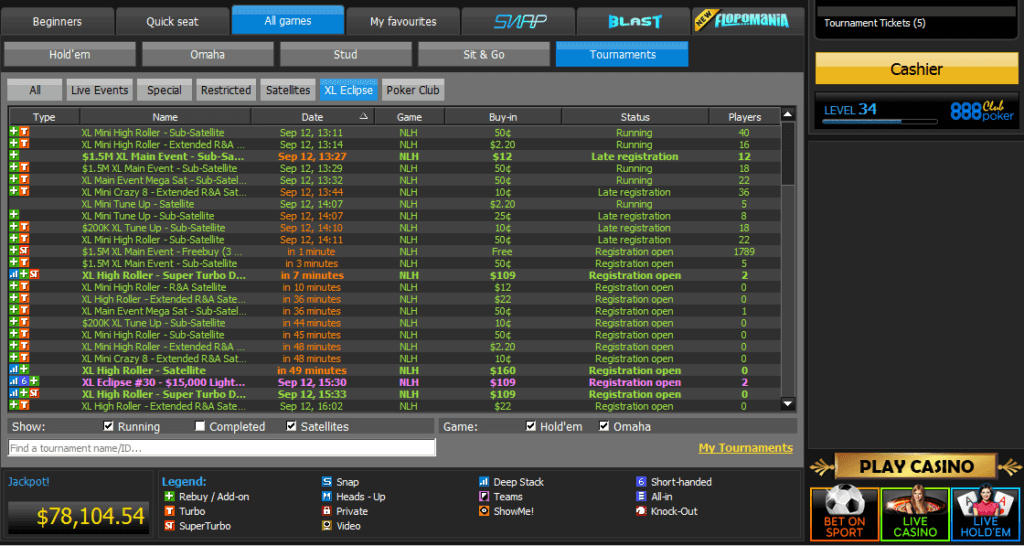The height and width of the screenshot is (546, 1024).
Task: Switch to the Beginners tab
Action: pyautogui.click(x=57, y=22)
